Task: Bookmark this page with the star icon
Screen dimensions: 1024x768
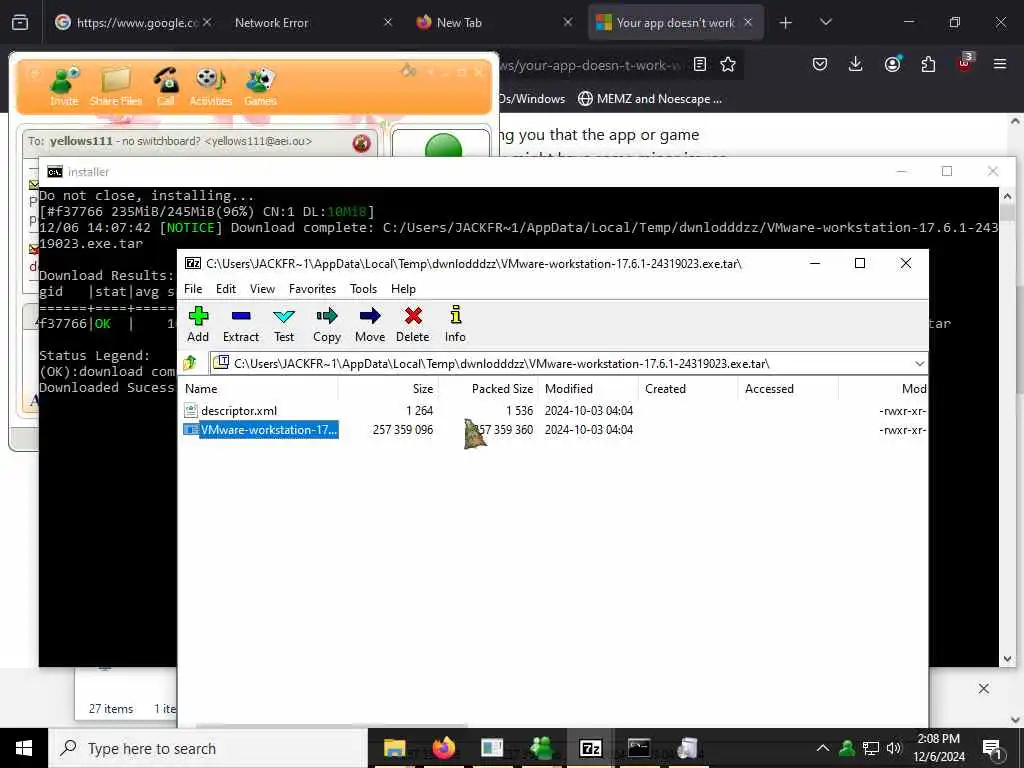Action: tap(728, 64)
